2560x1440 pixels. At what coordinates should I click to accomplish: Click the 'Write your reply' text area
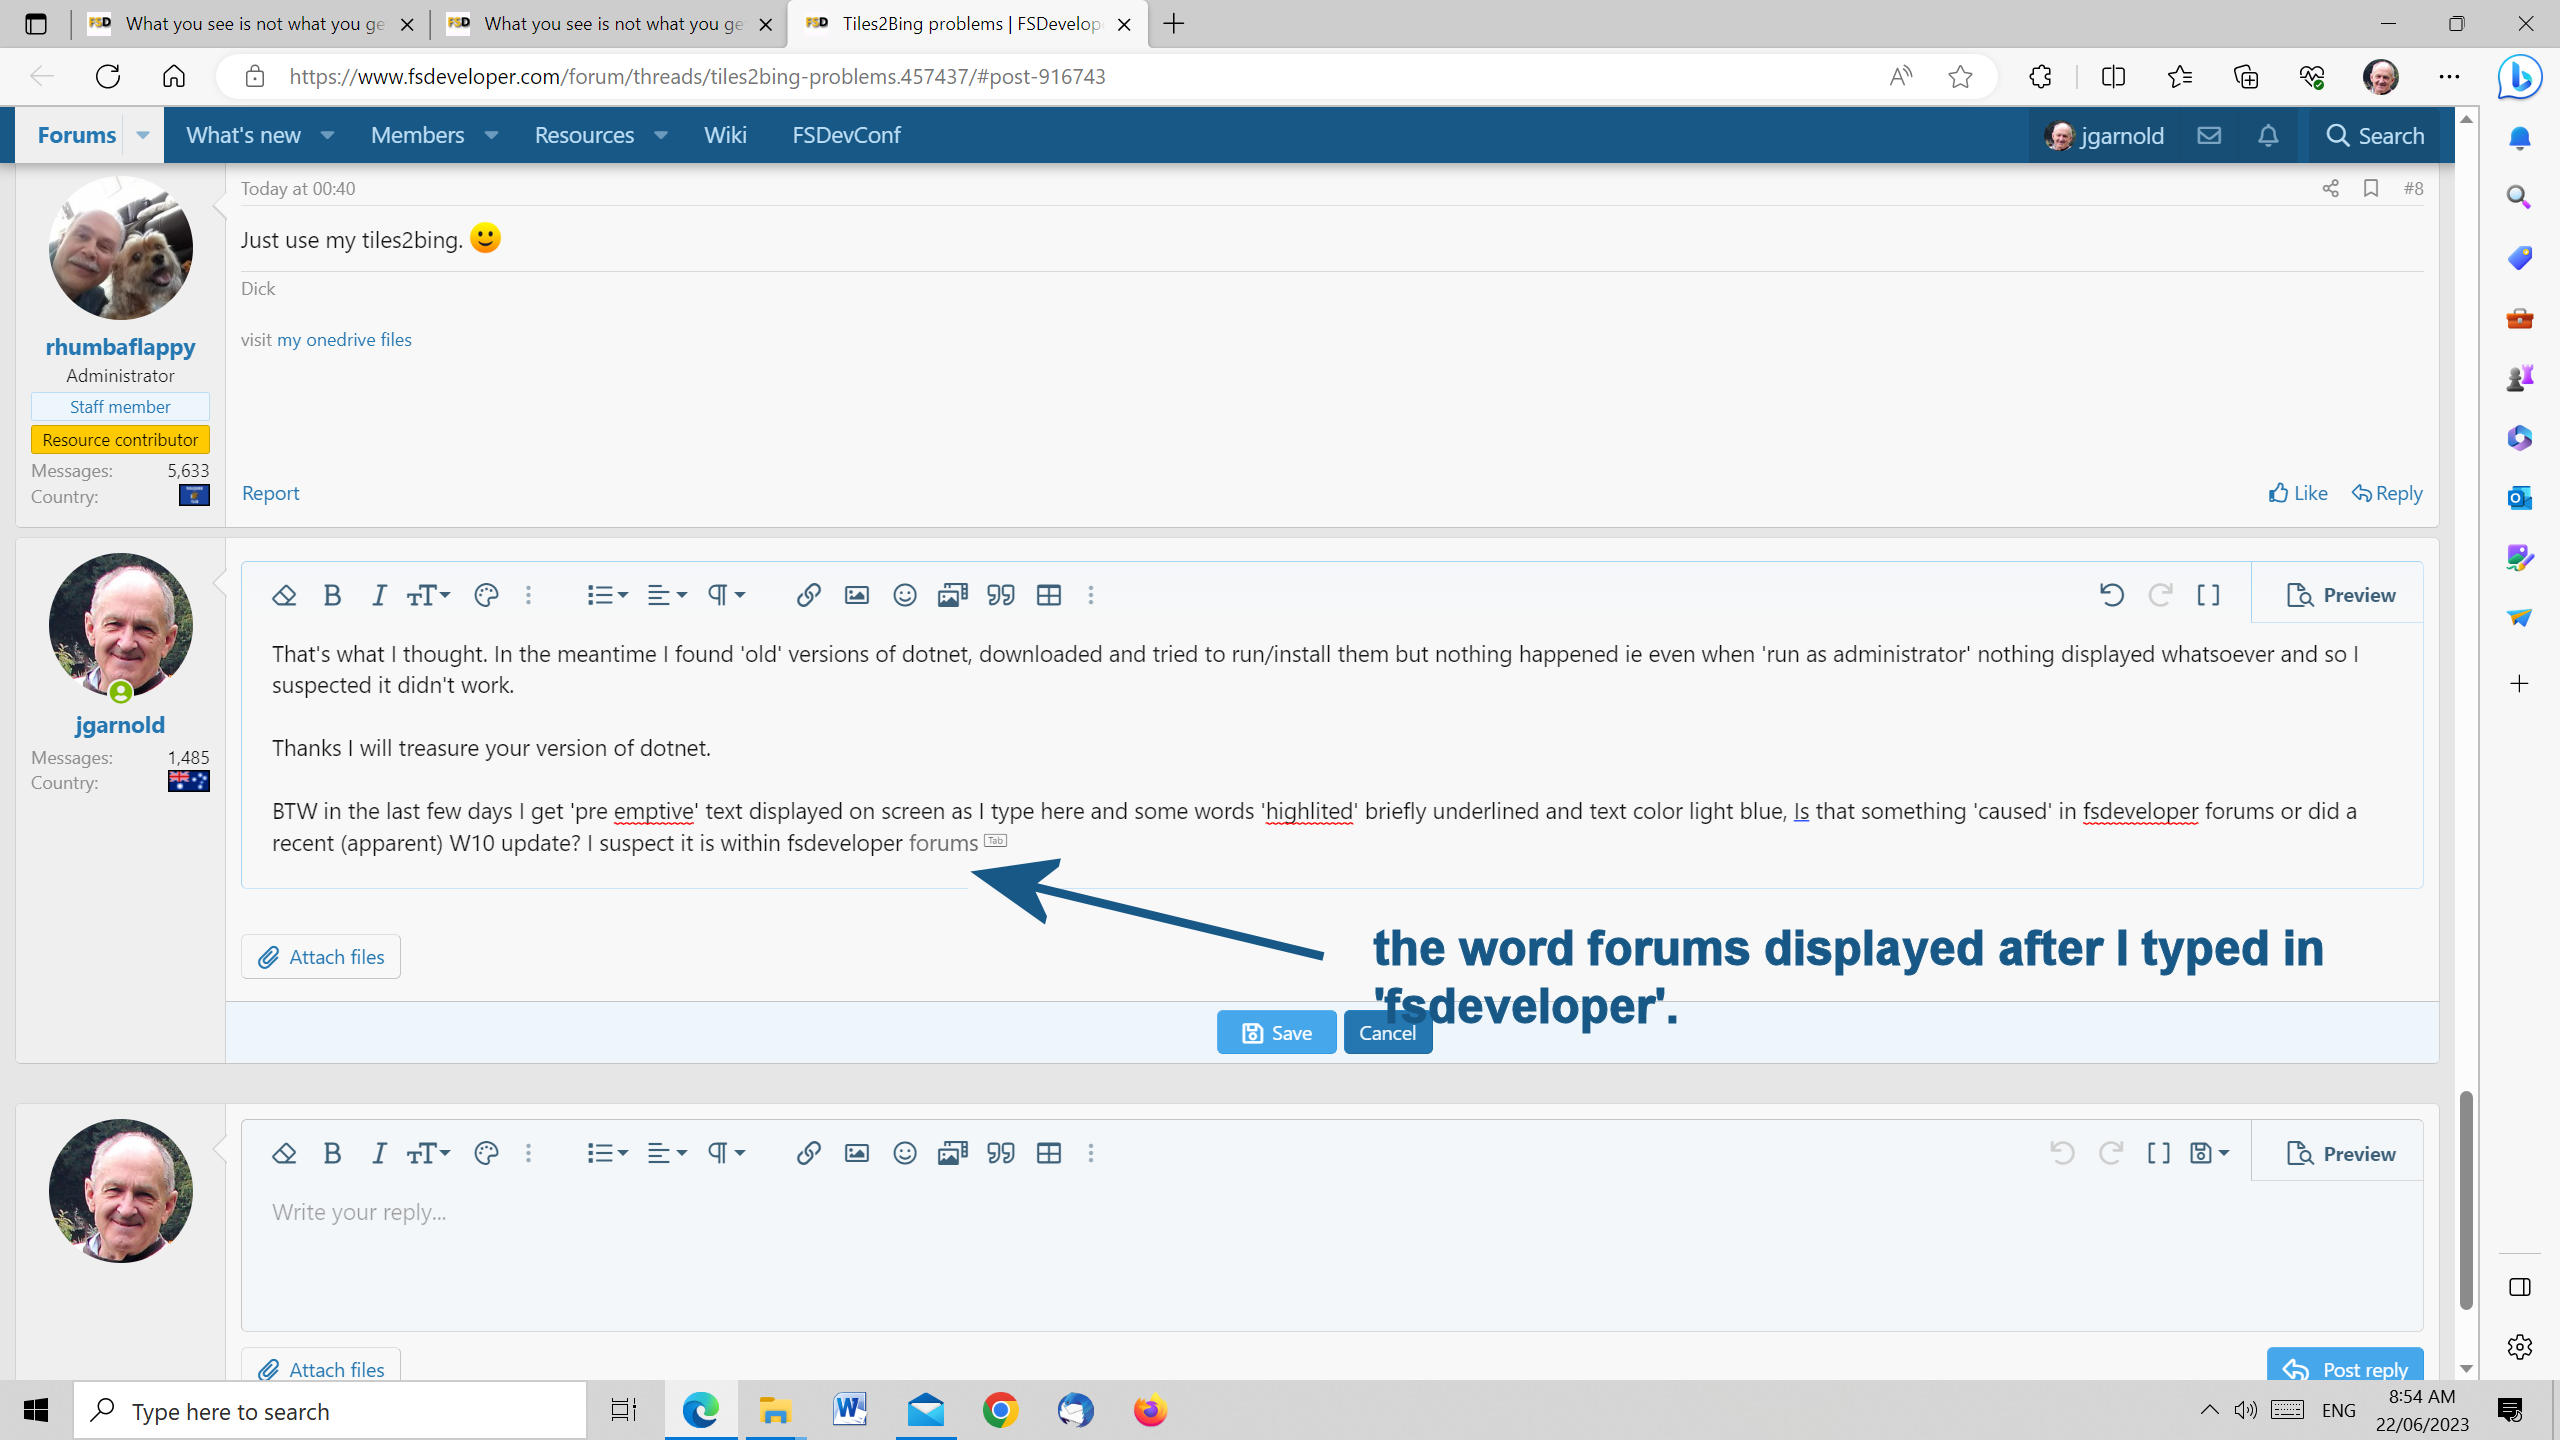pyautogui.click(x=1331, y=1255)
